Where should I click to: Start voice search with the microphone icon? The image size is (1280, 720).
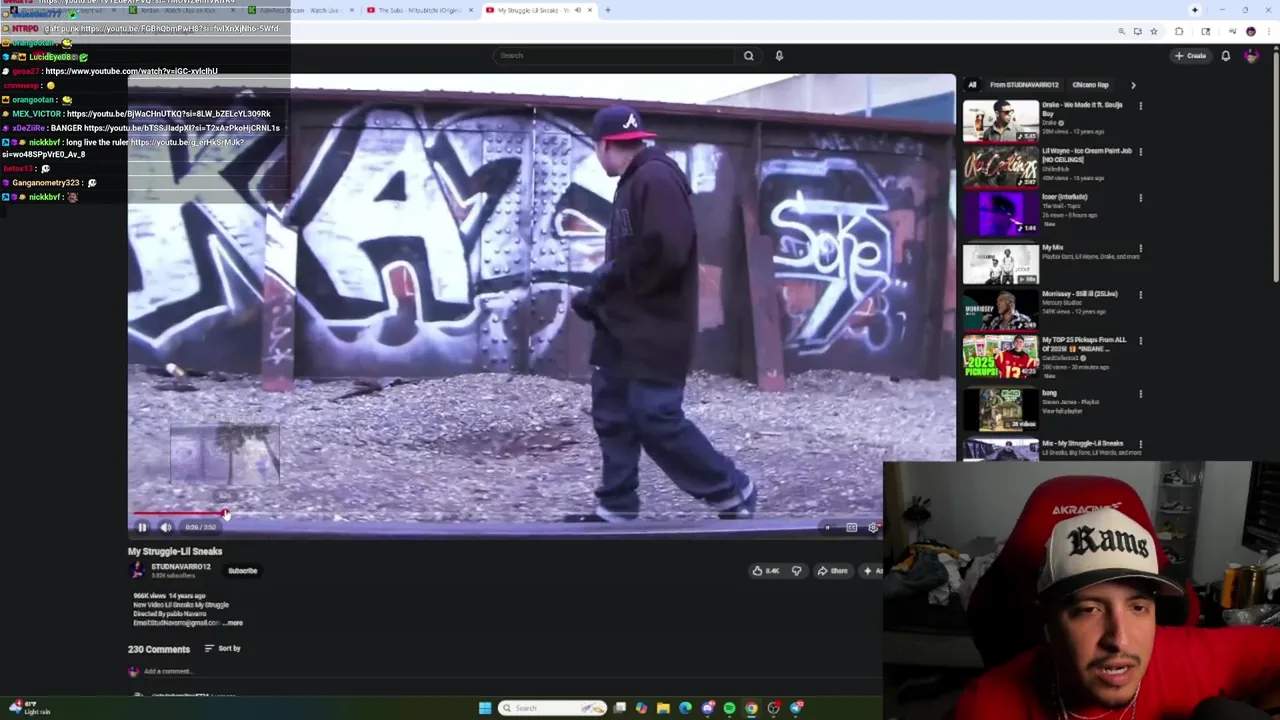(x=779, y=56)
